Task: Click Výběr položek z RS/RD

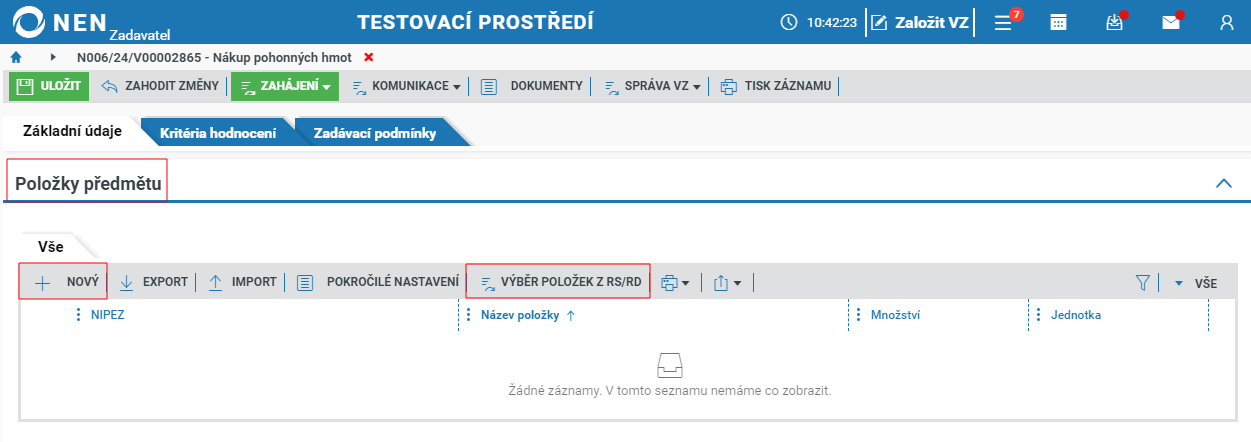Action: point(559,282)
